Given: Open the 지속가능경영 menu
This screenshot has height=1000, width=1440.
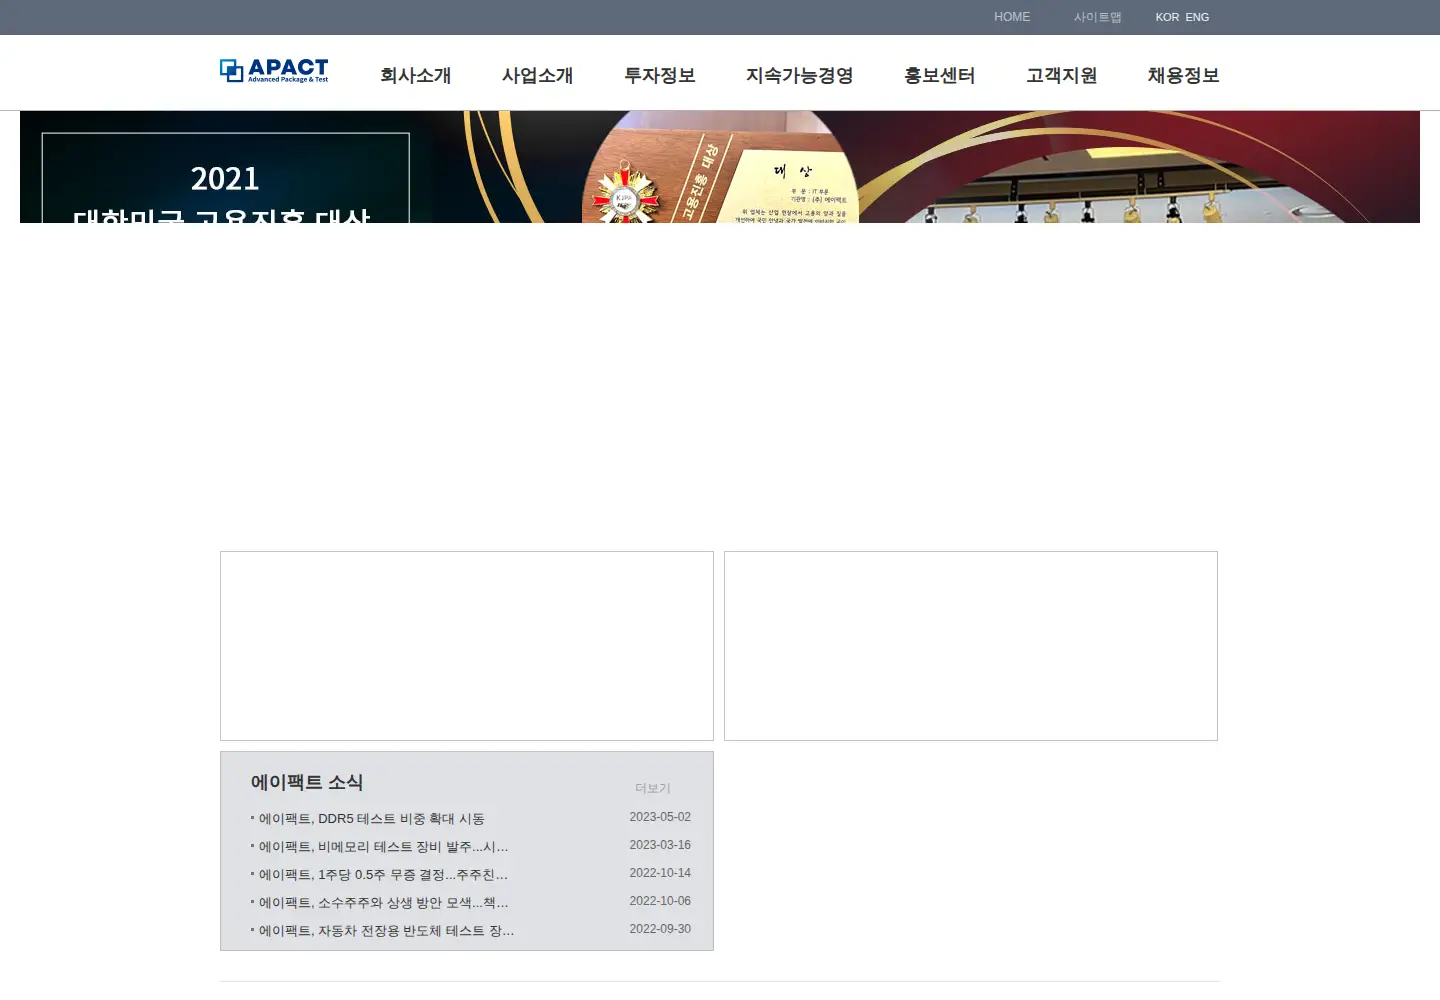Looking at the screenshot, I should tap(799, 76).
